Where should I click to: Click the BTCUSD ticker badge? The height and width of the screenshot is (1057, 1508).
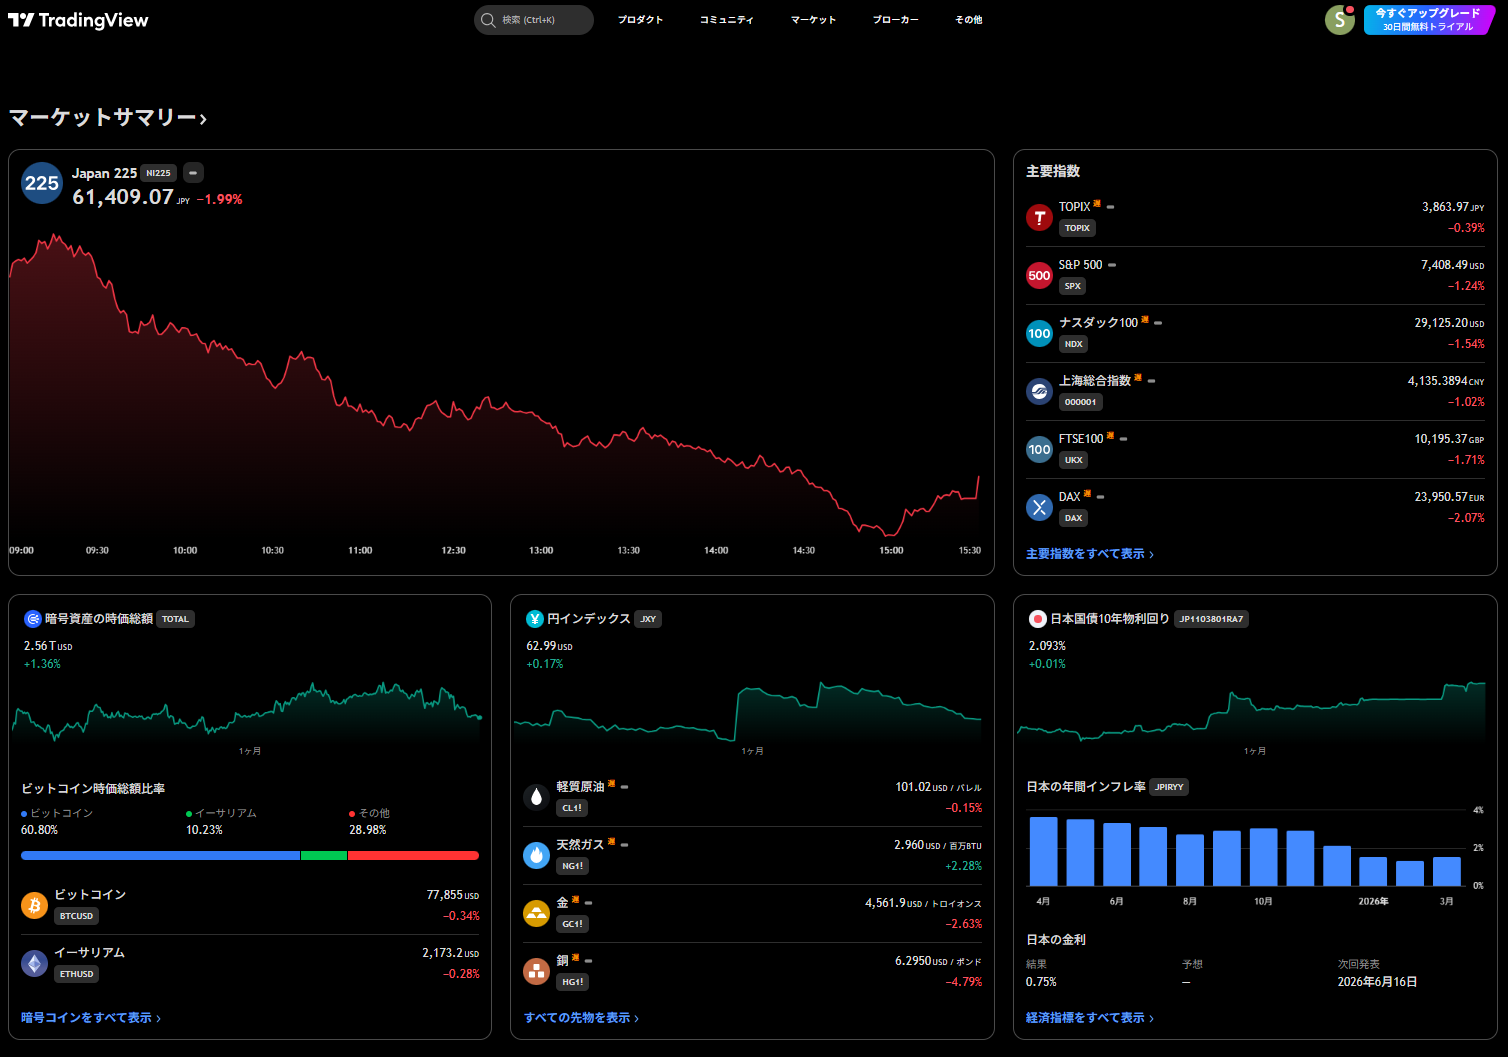point(77,916)
